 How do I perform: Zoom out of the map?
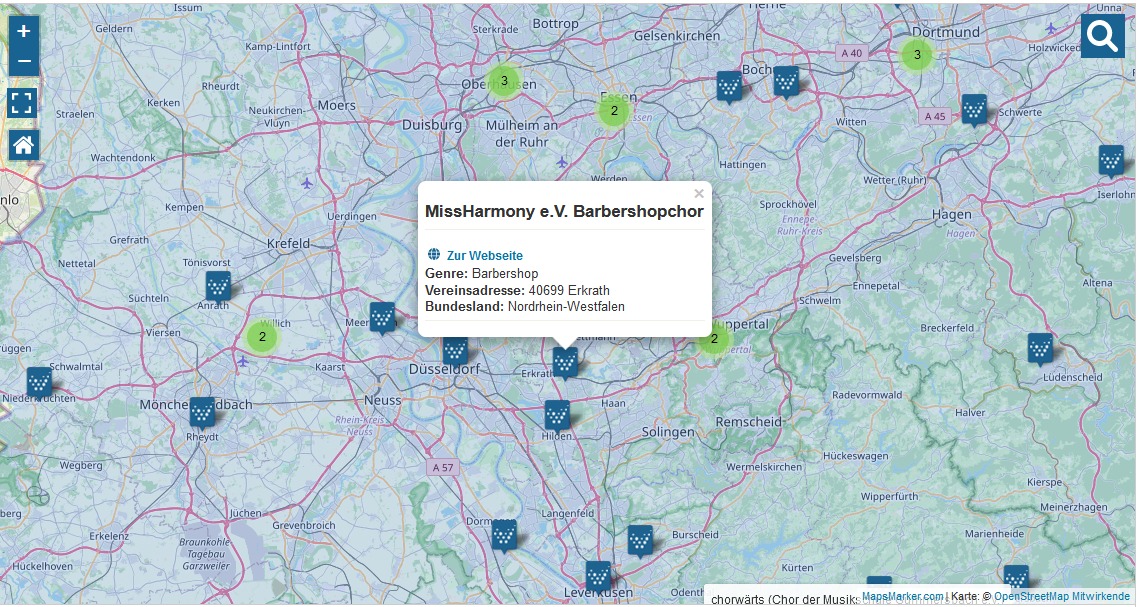[24, 61]
